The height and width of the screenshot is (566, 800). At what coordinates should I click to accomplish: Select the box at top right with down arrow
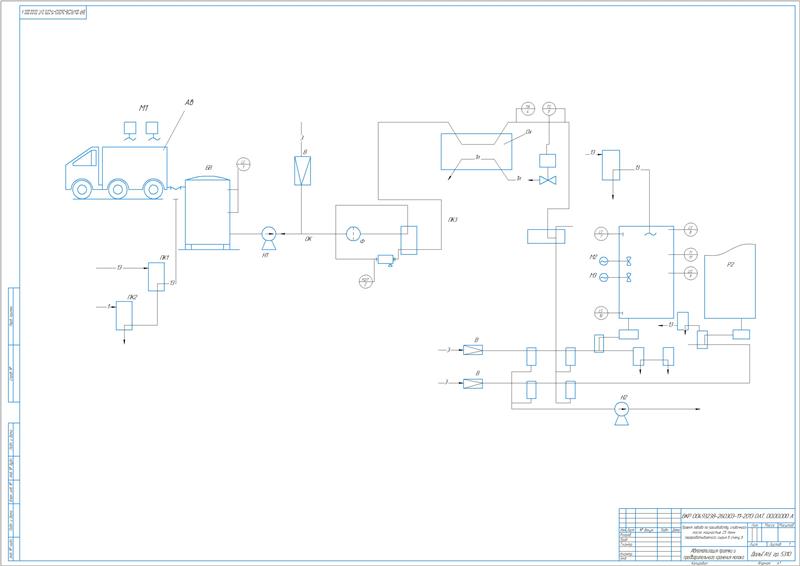(x=611, y=165)
